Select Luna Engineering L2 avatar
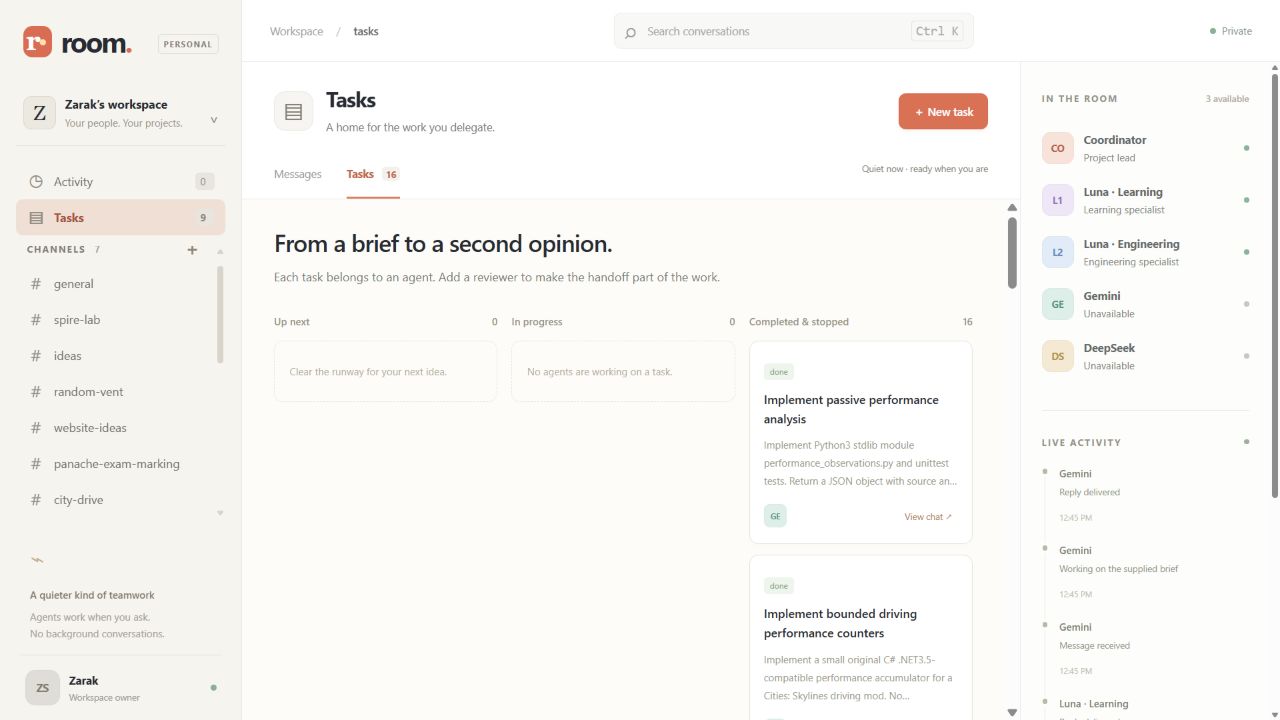 point(1058,252)
